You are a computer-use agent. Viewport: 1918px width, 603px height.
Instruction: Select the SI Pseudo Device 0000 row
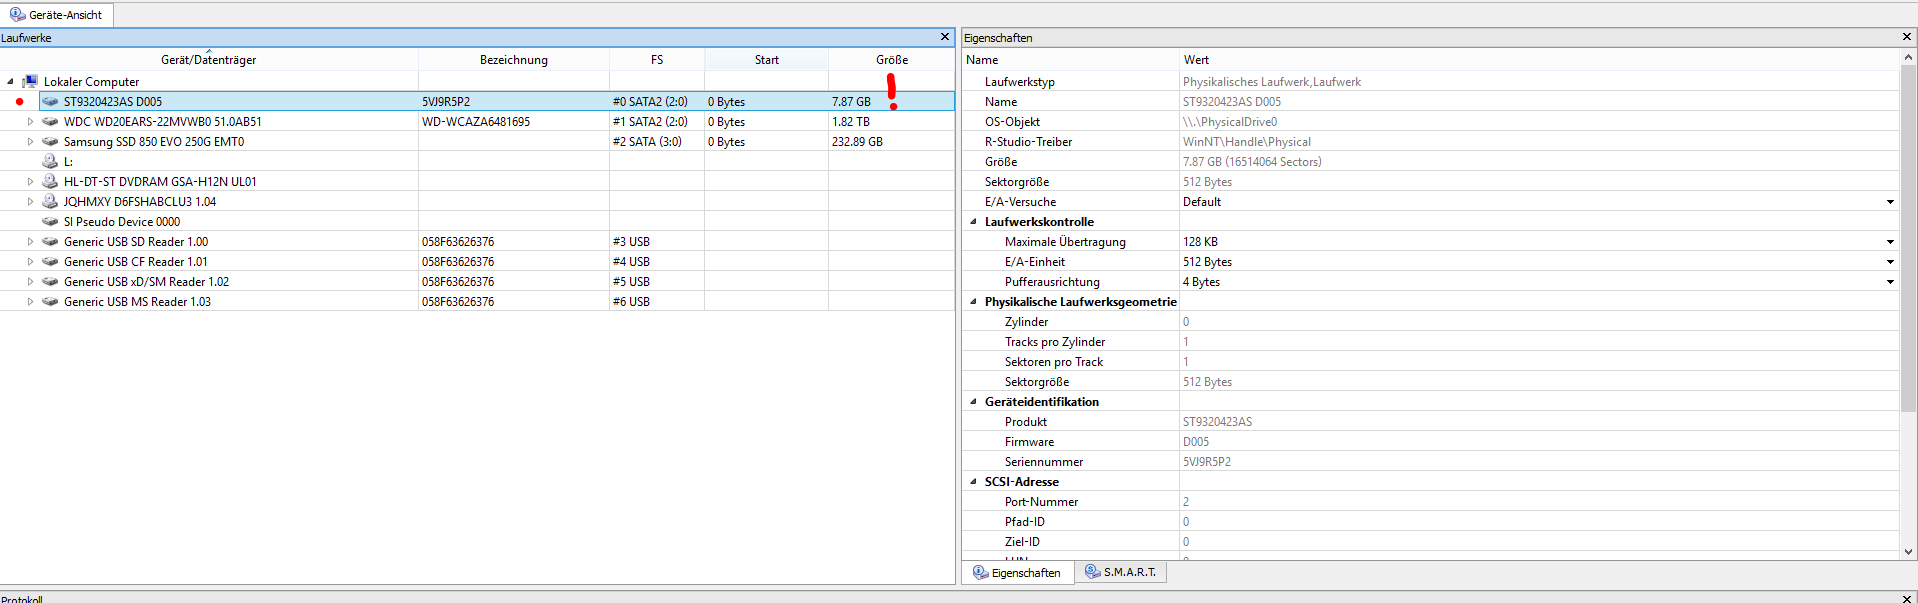tap(477, 222)
